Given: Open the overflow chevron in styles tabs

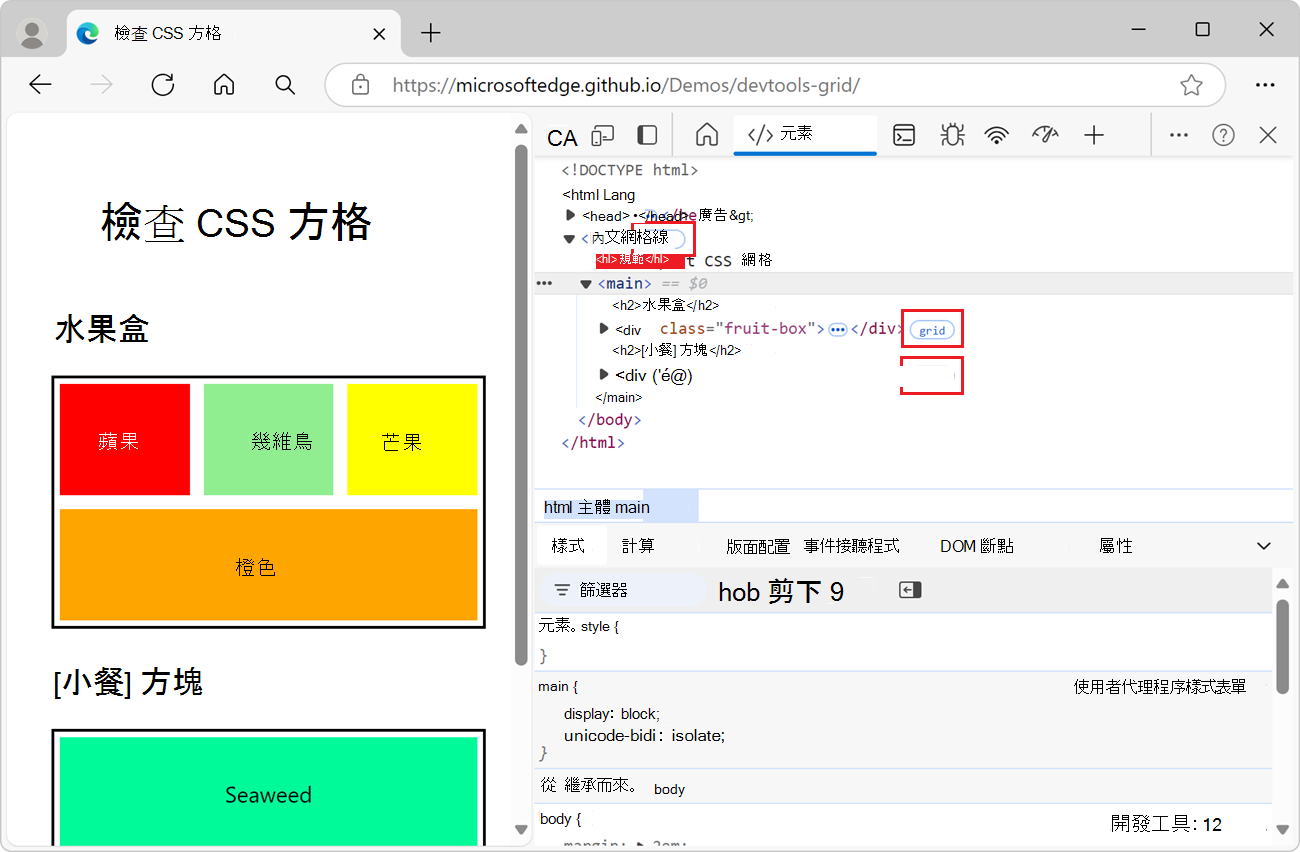Looking at the screenshot, I should 1264,545.
